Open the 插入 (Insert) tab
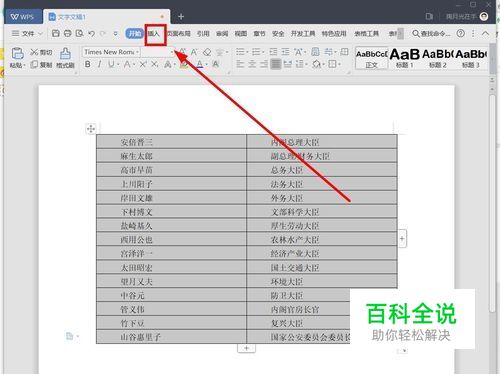This screenshot has width=500, height=374. tap(154, 34)
